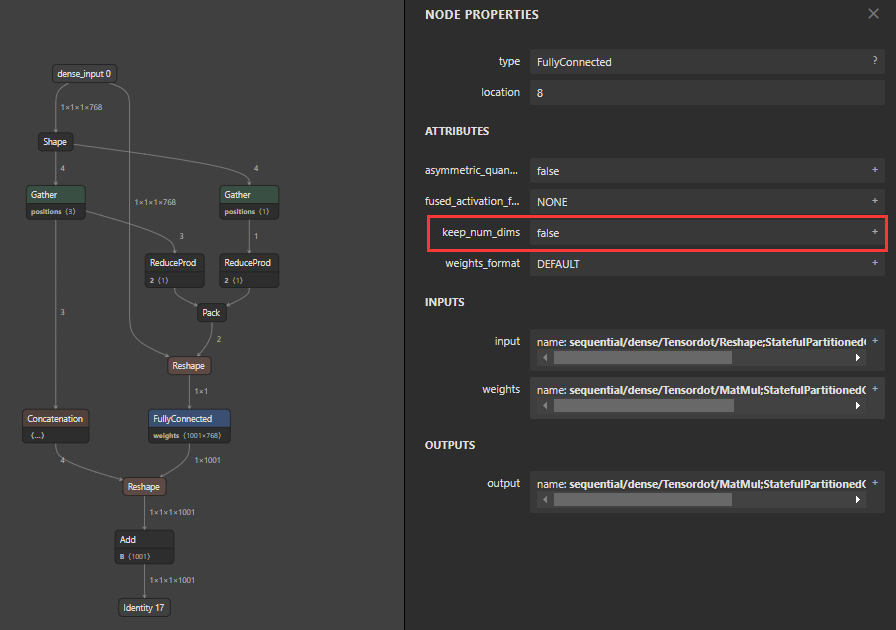Open the type help question mark
The image size is (896, 630).
(875, 60)
